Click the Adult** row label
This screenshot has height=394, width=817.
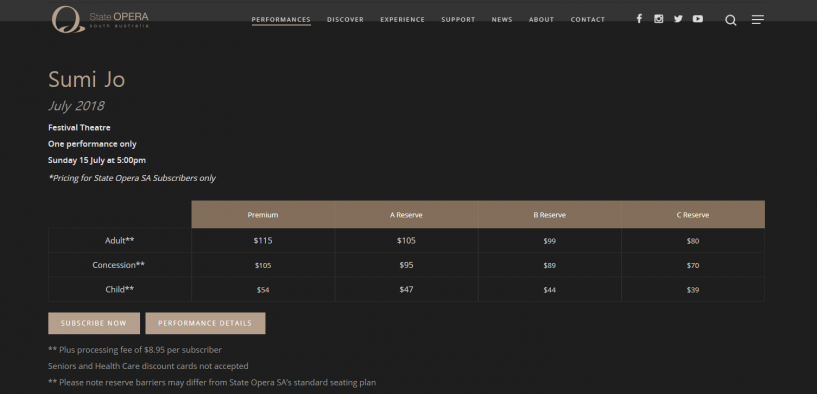pos(119,240)
